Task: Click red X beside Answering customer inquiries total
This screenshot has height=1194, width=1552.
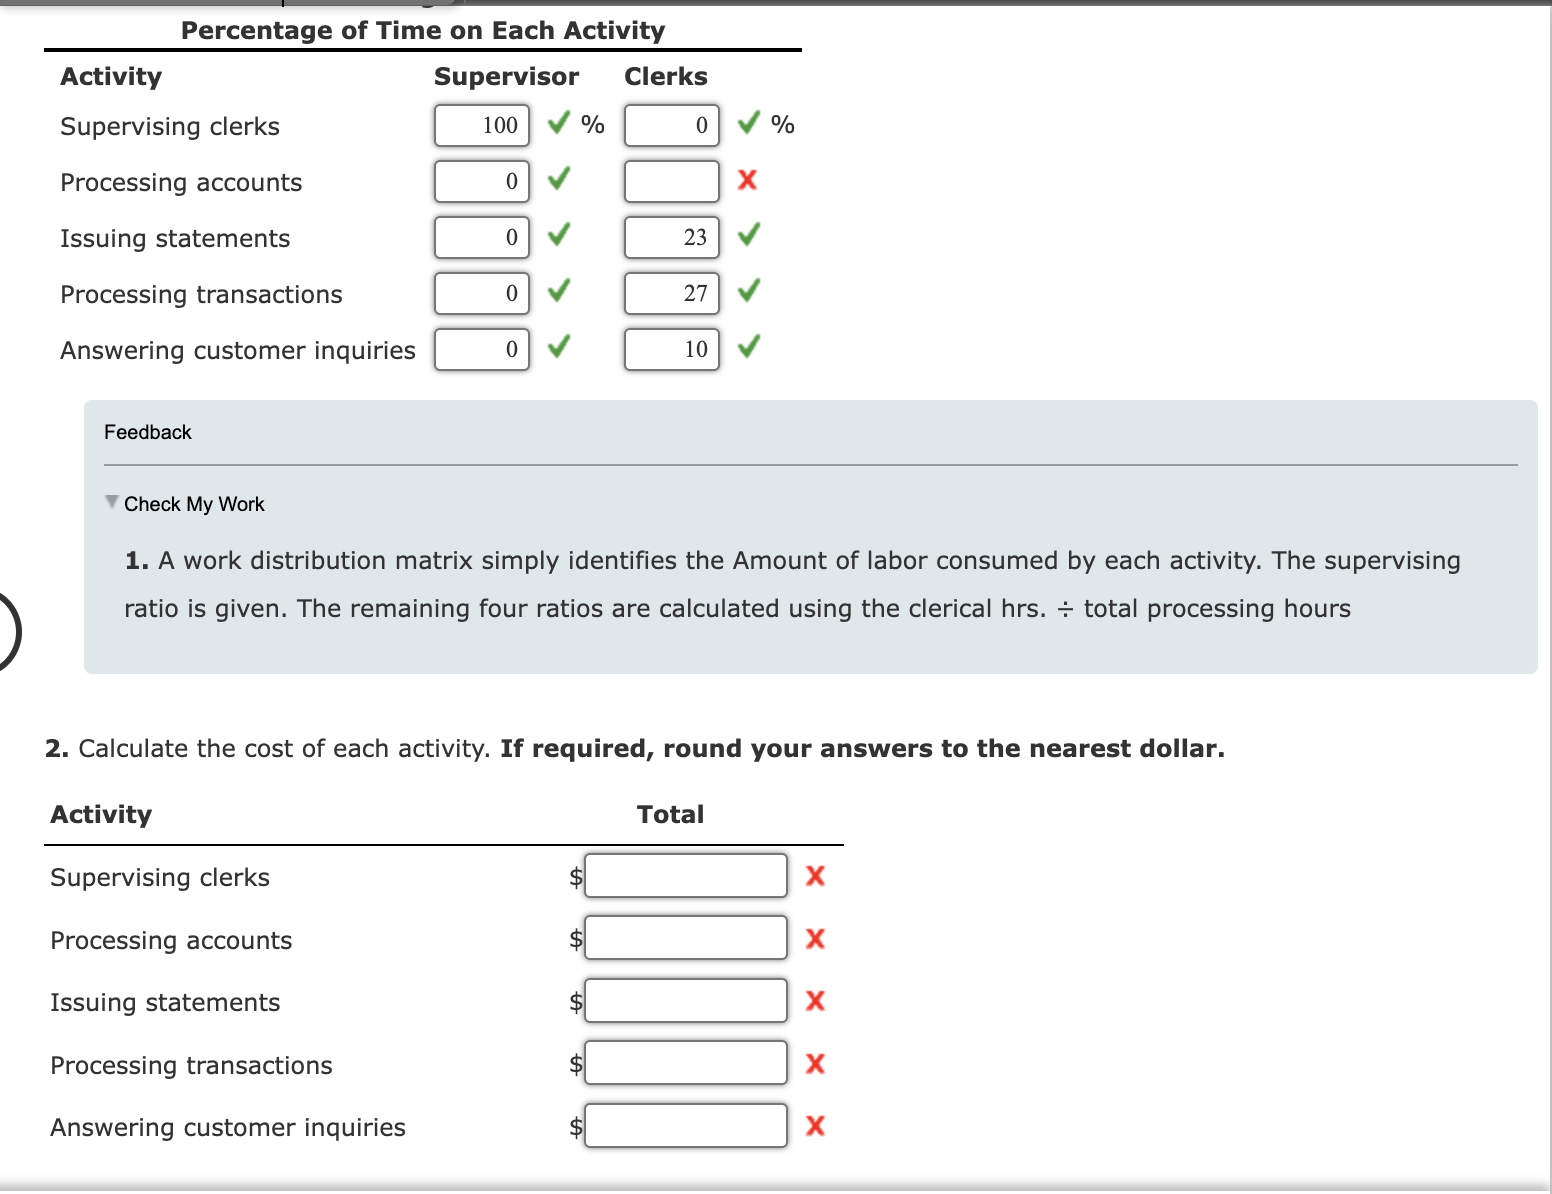Action: (815, 1125)
